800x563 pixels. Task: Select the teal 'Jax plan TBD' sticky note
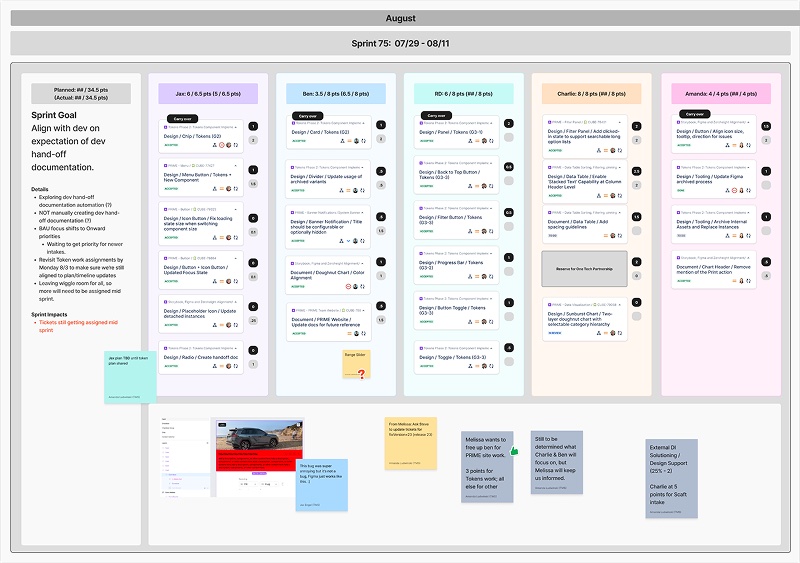[130, 377]
